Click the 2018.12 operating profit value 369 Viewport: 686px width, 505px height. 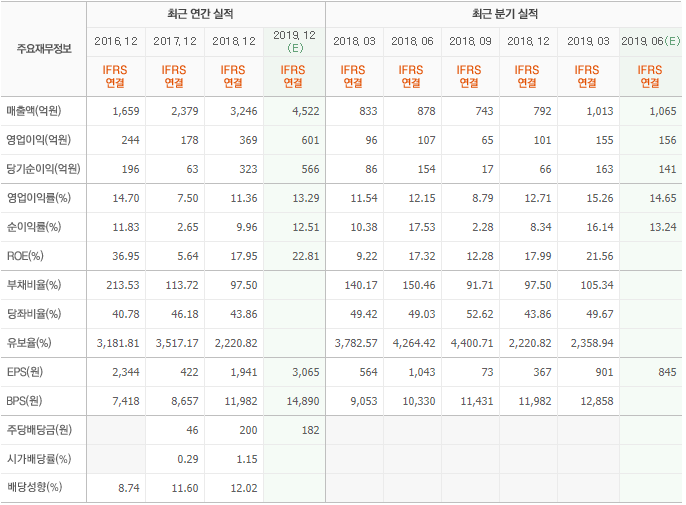[248, 140]
